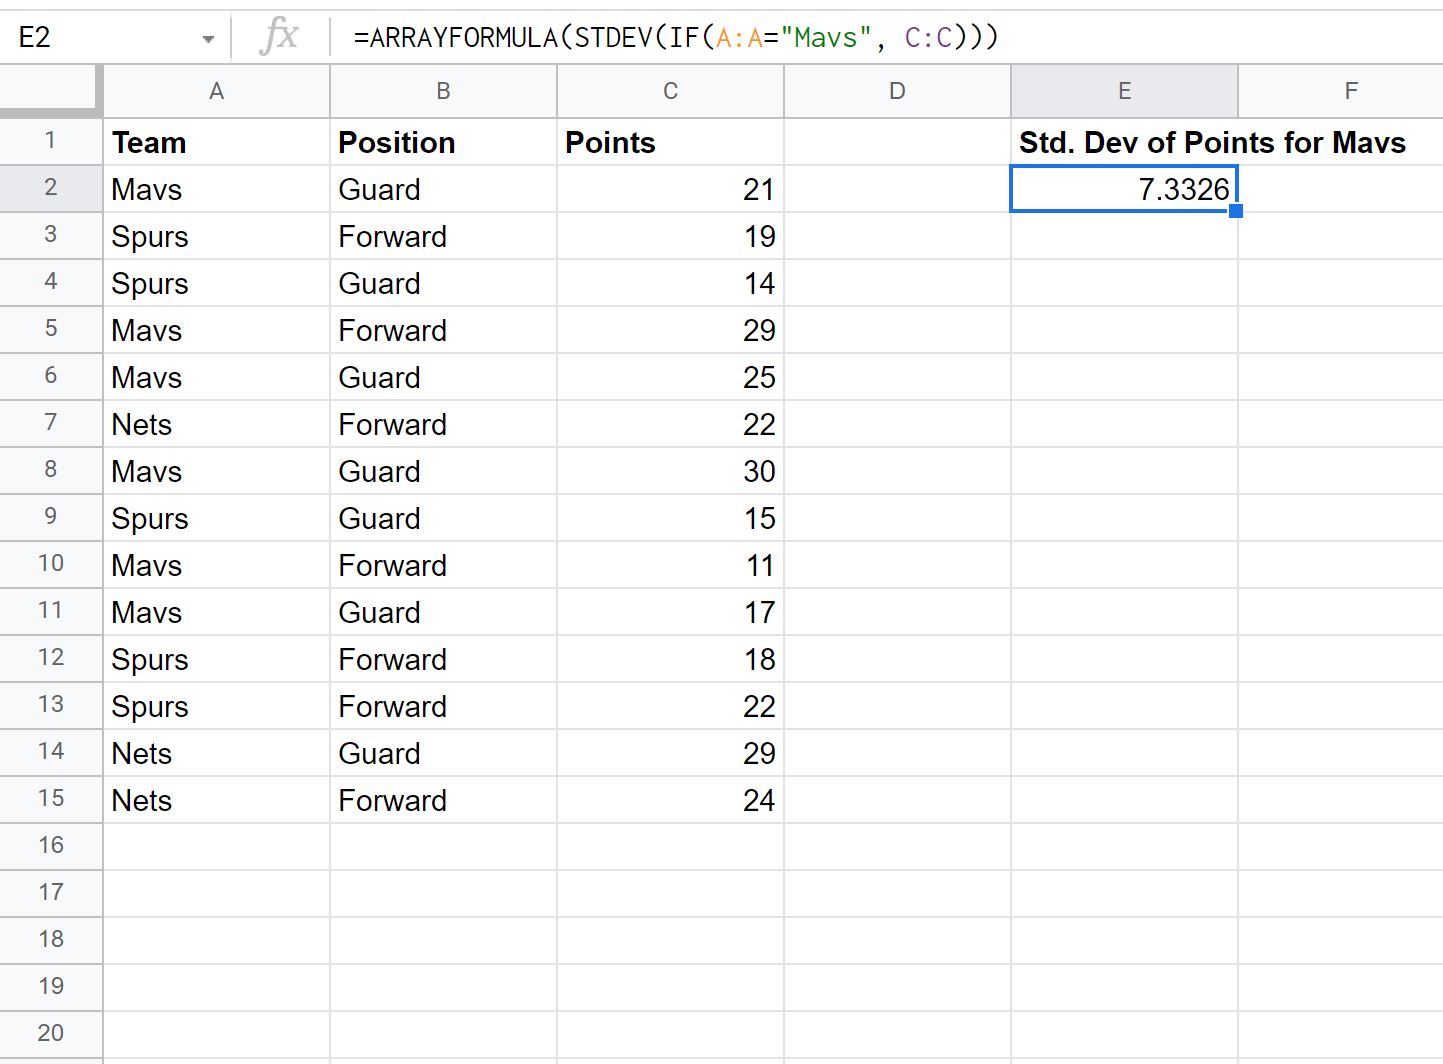Select the Name Box showing E2
The image size is (1443, 1064).
click(100, 37)
